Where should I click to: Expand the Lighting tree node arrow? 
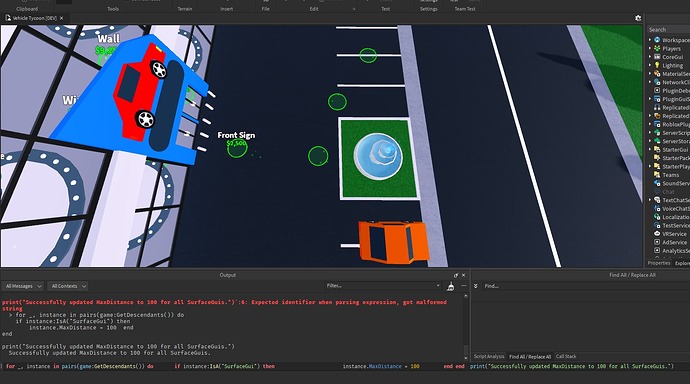650,65
